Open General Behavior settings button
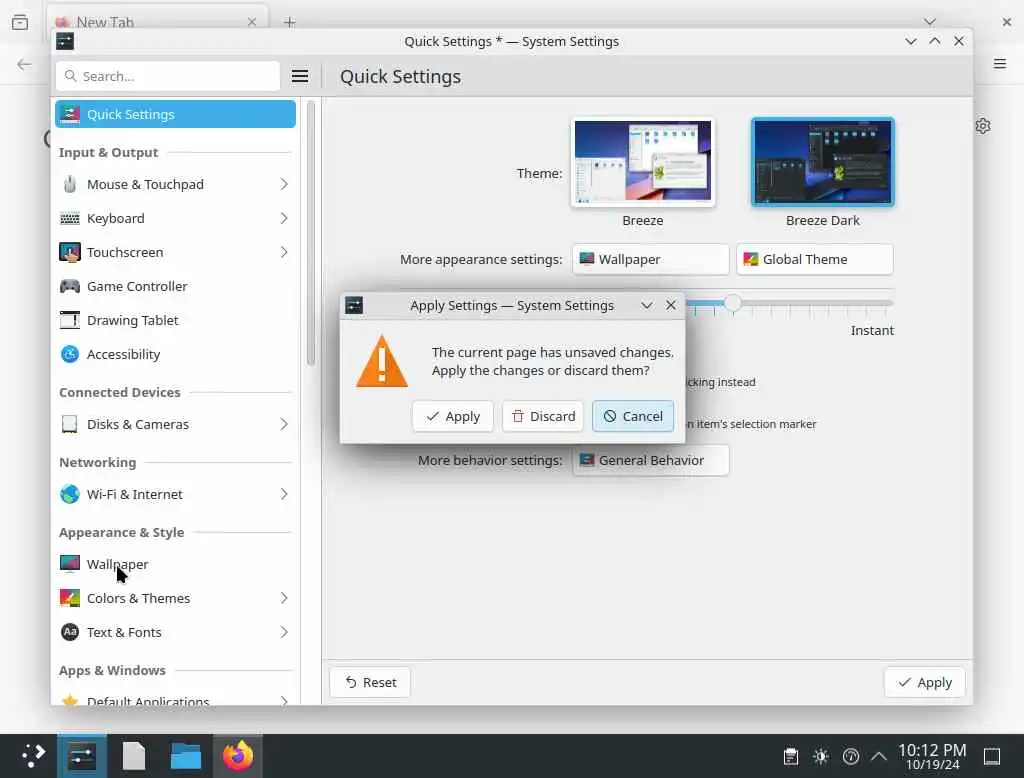 point(650,461)
